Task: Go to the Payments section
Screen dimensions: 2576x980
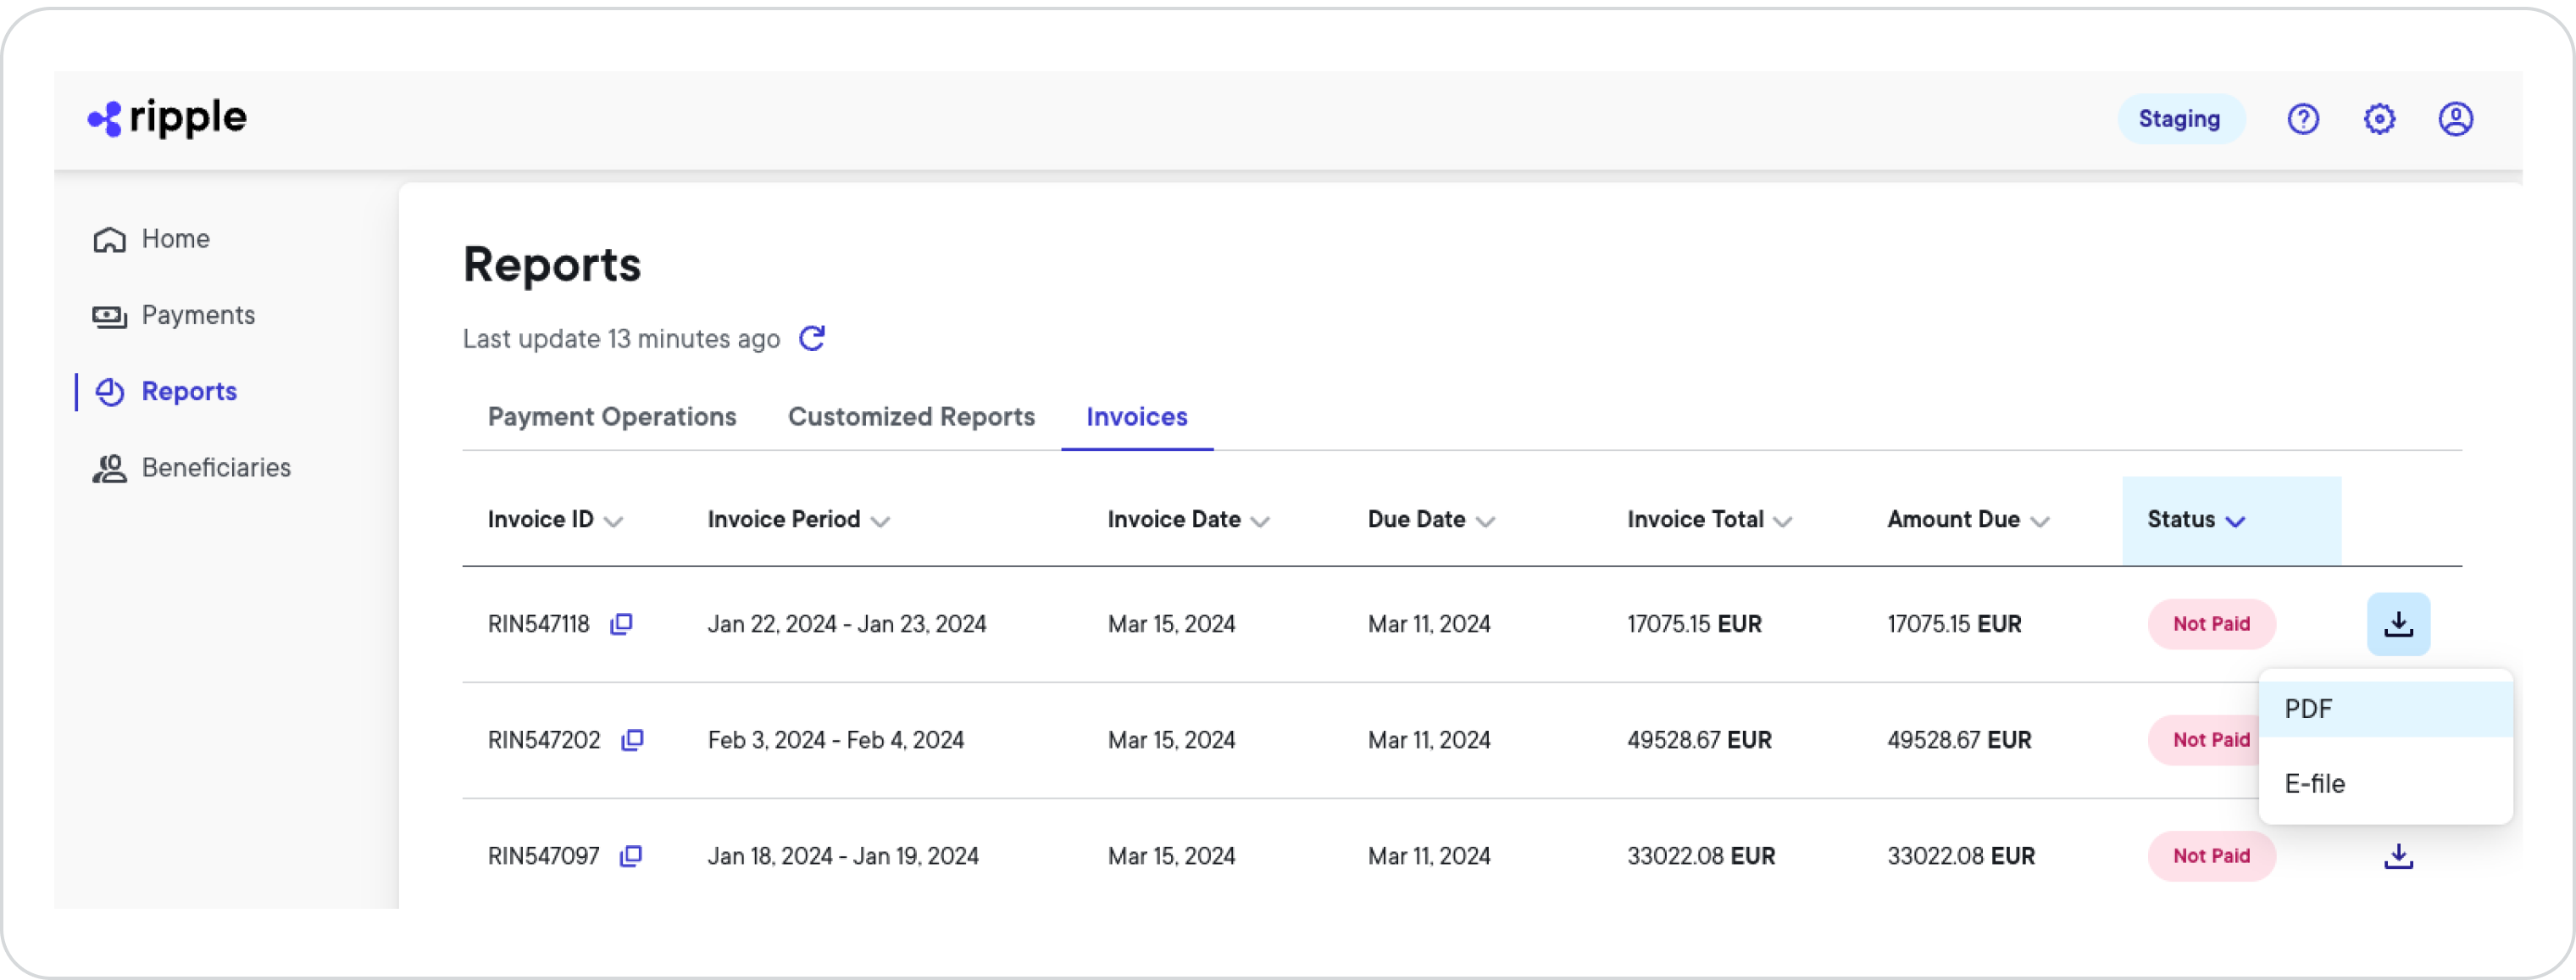Action: 198,314
